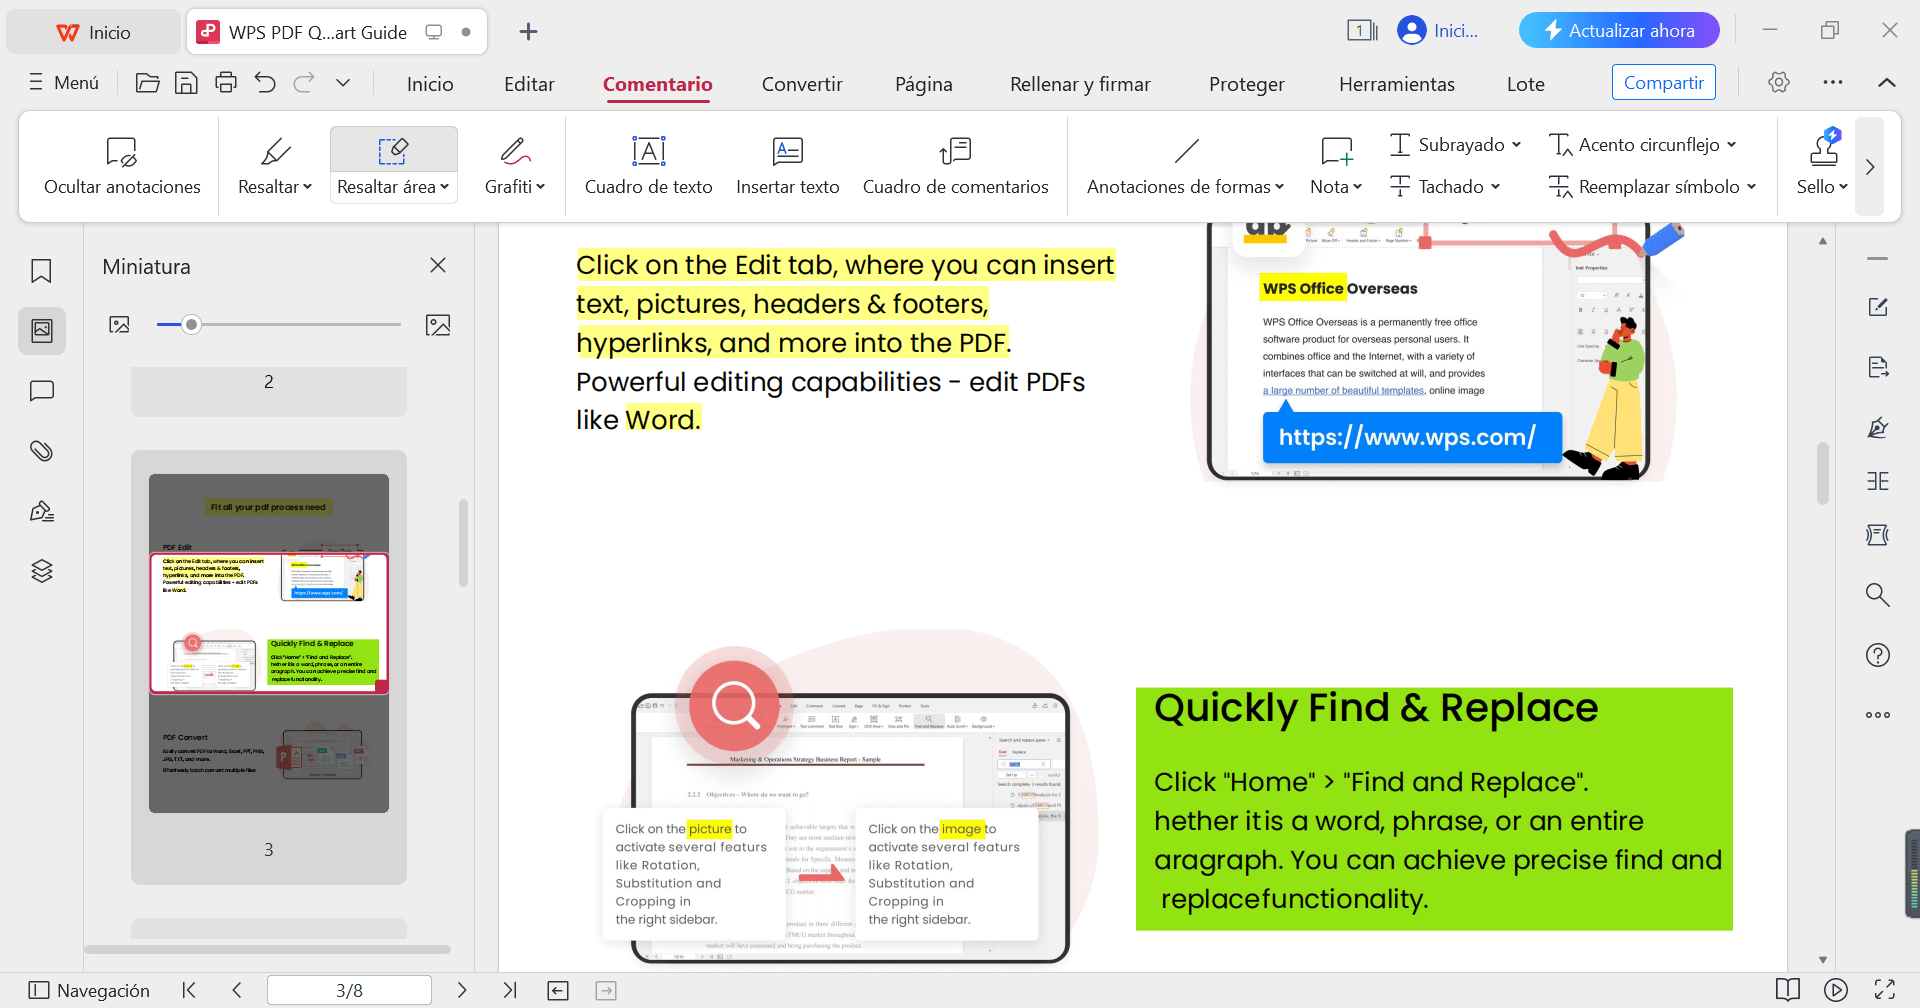The height and width of the screenshot is (1008, 1920).
Task: Open help from the right sidebar question mark
Action: pos(1878,655)
